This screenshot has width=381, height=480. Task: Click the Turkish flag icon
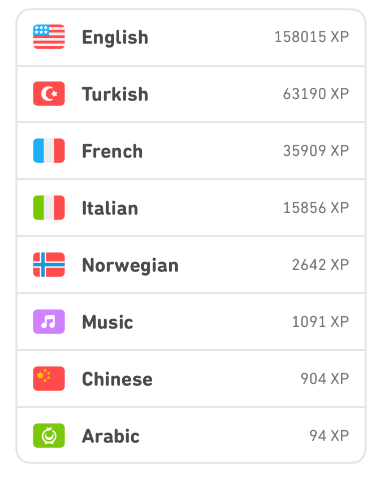(x=49, y=94)
